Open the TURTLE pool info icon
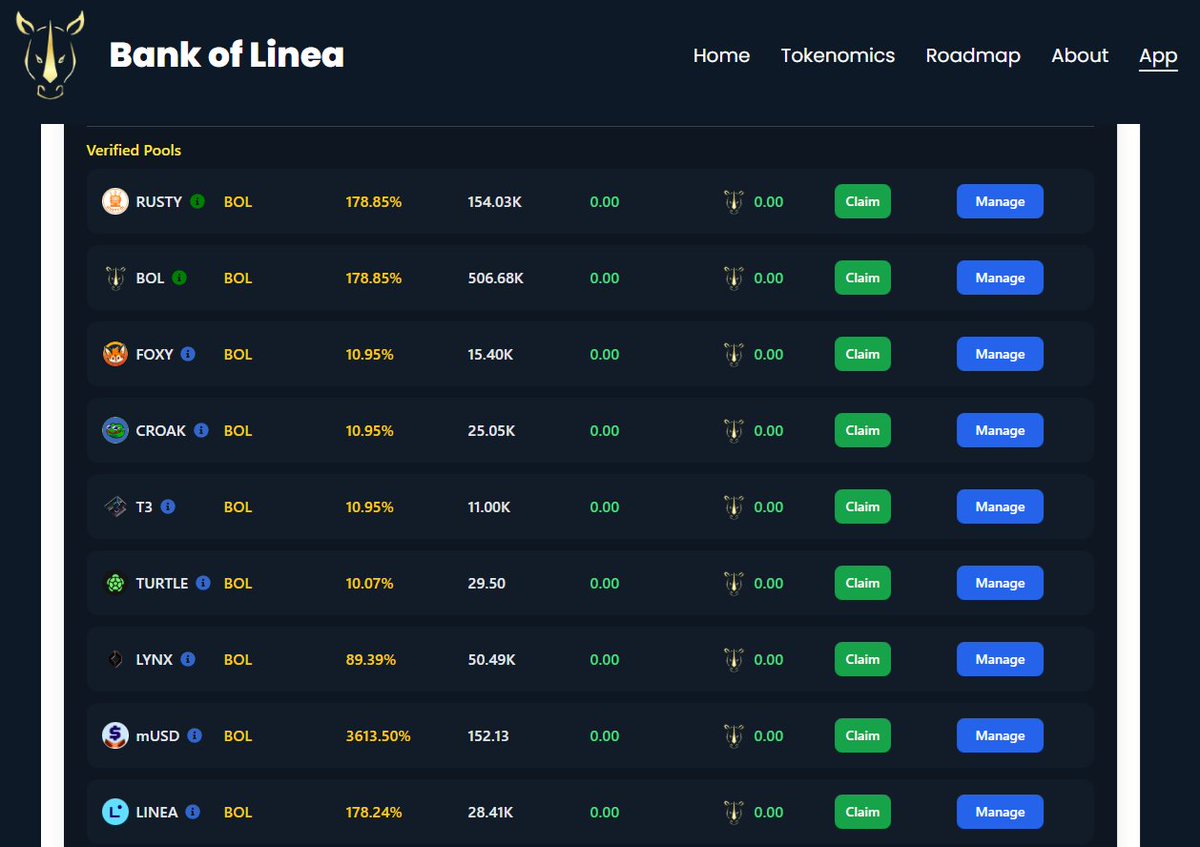 203,583
